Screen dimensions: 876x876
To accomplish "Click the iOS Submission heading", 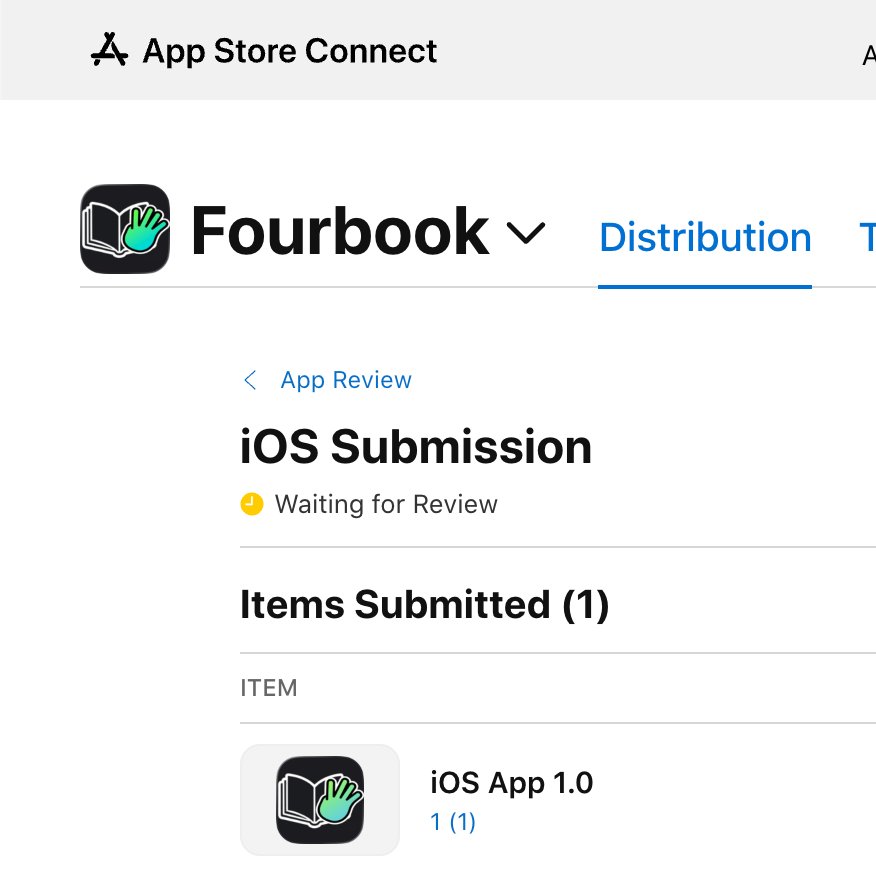I will [x=416, y=447].
